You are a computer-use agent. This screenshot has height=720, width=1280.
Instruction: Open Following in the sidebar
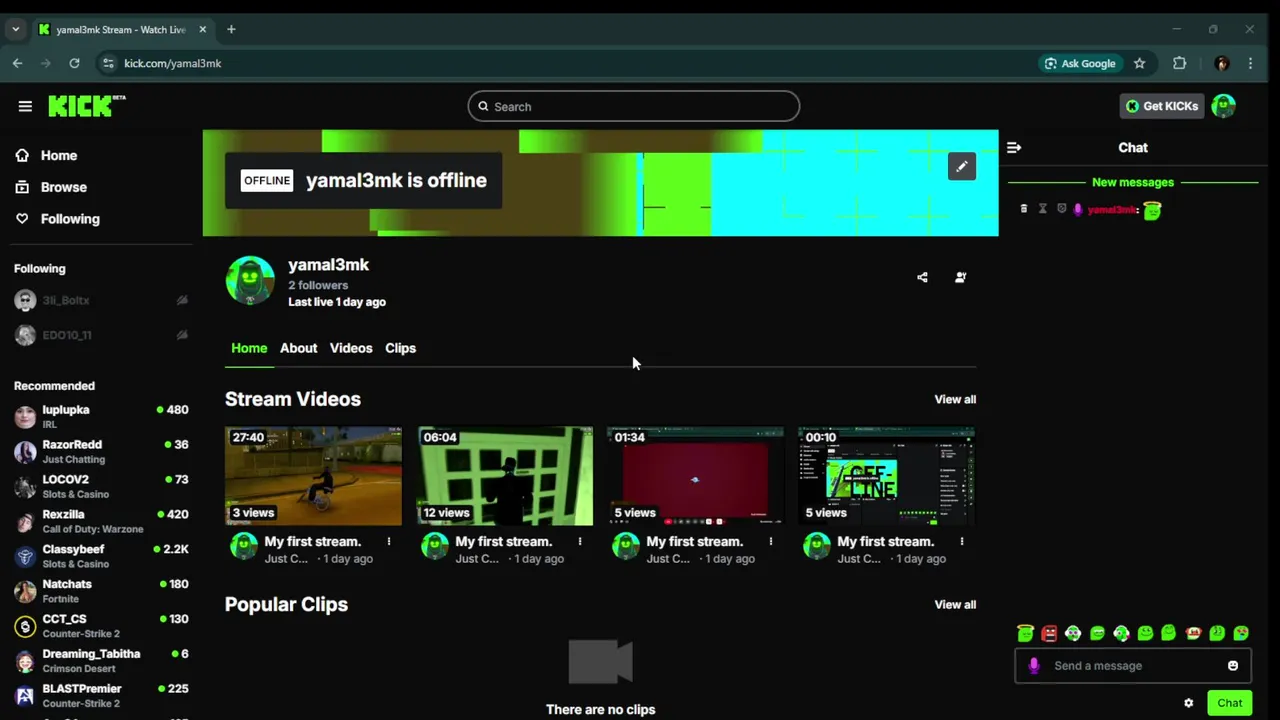point(57,219)
